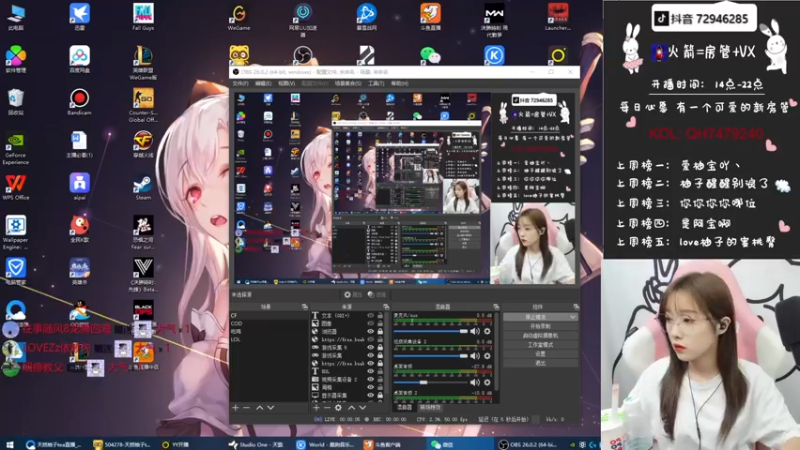Hide the 显示器采集 source
The width and height of the screenshot is (800, 450).
click(x=370, y=395)
